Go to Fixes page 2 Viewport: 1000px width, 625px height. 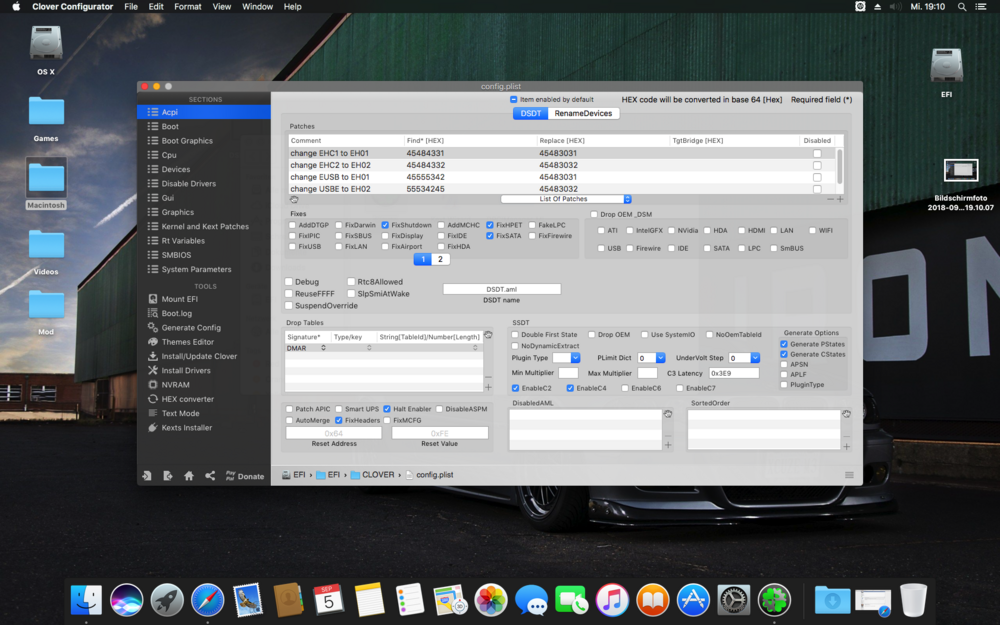click(440, 259)
